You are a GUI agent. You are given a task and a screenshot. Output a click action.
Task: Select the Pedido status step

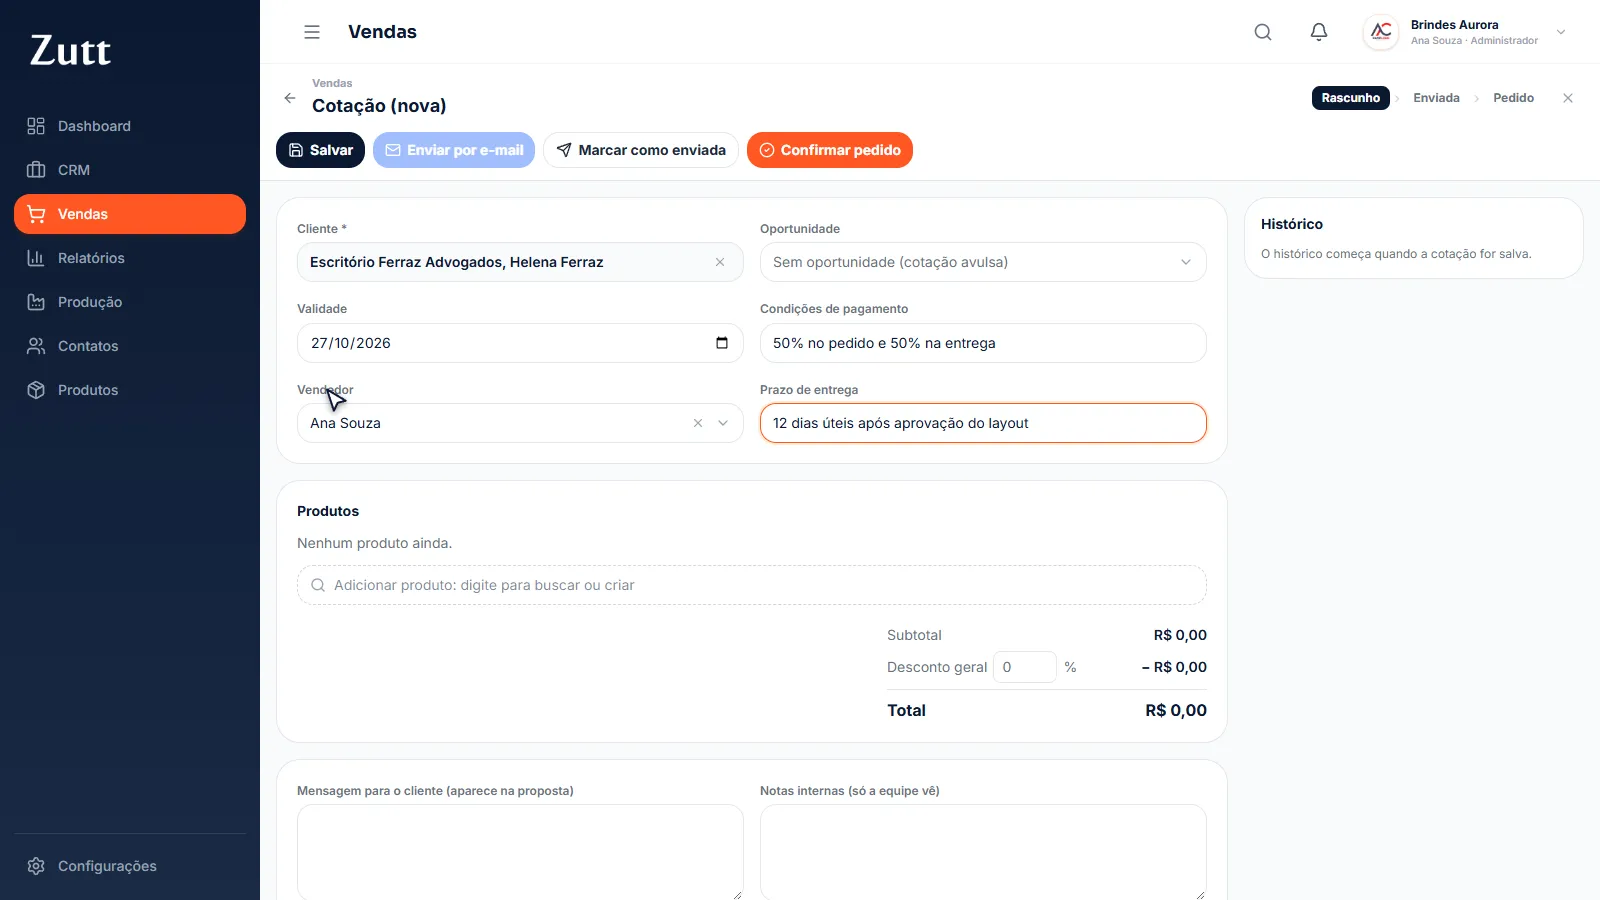(x=1513, y=98)
